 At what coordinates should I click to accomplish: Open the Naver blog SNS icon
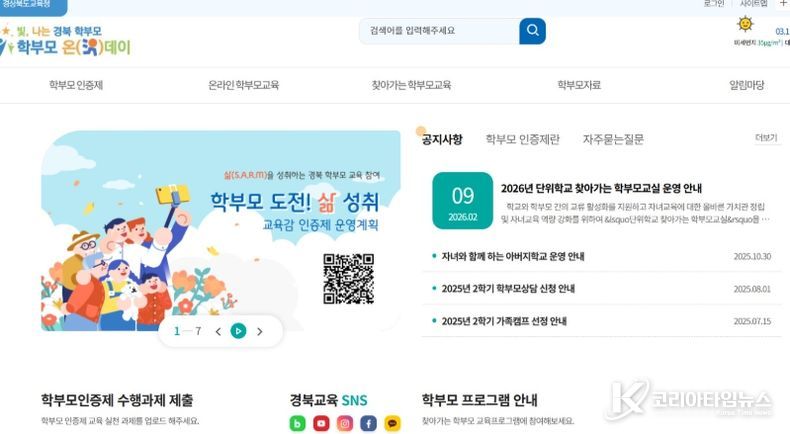click(x=297, y=423)
